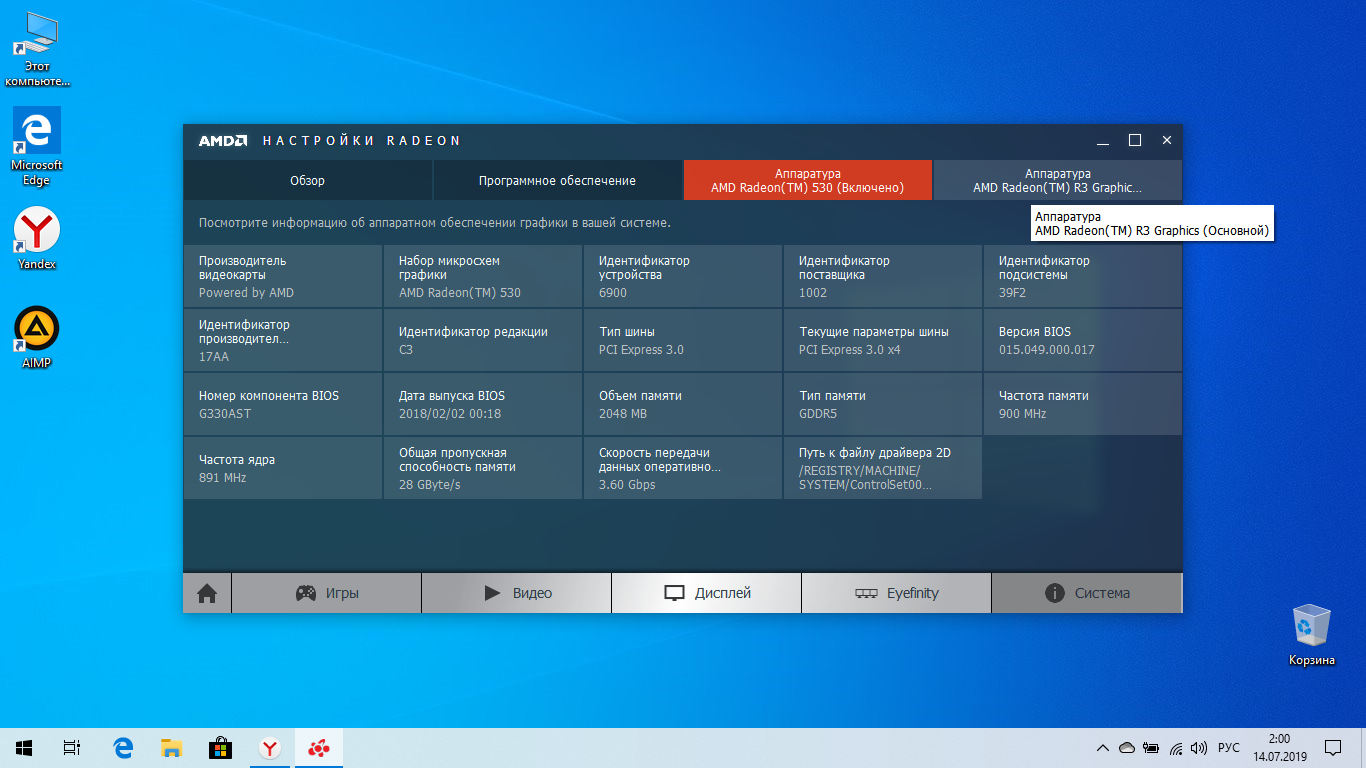The height and width of the screenshot is (768, 1366).
Task: Open the volume speaker tray icon
Action: [x=1199, y=747]
